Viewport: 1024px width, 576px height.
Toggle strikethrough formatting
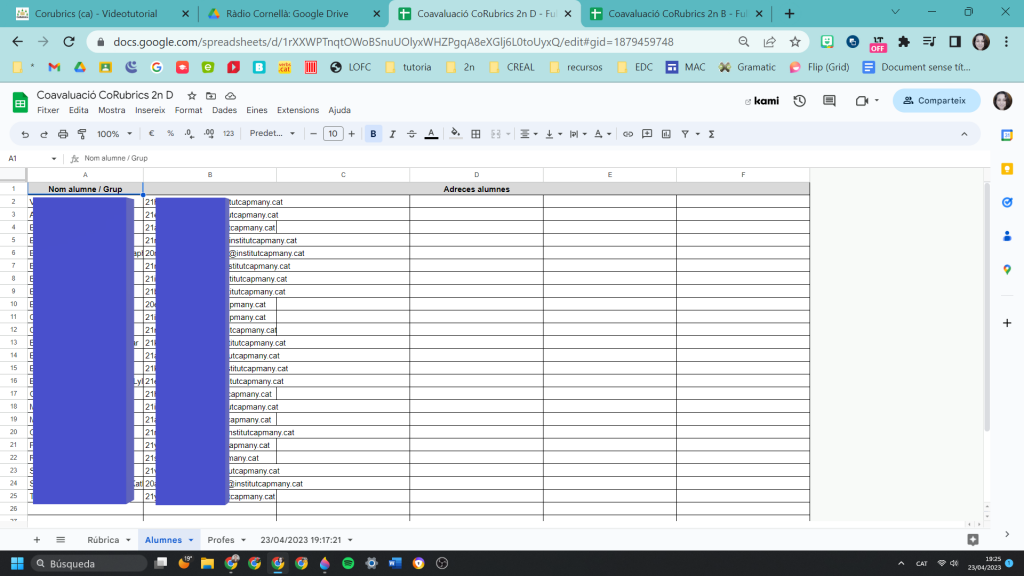point(412,134)
